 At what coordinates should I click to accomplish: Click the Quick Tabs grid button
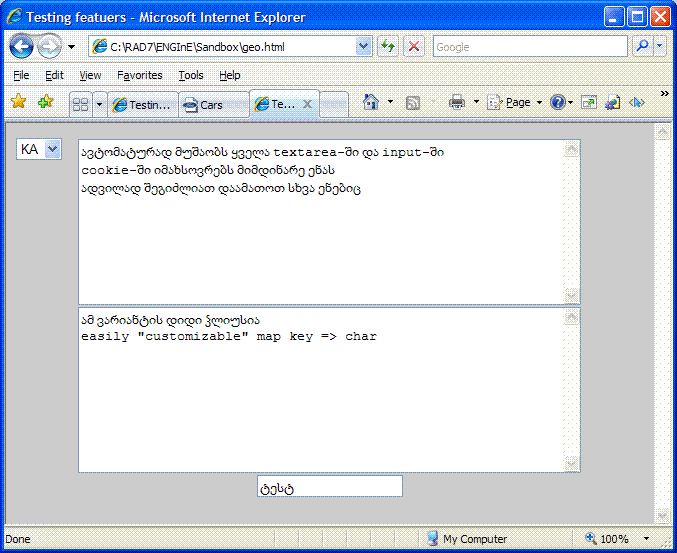coord(81,104)
